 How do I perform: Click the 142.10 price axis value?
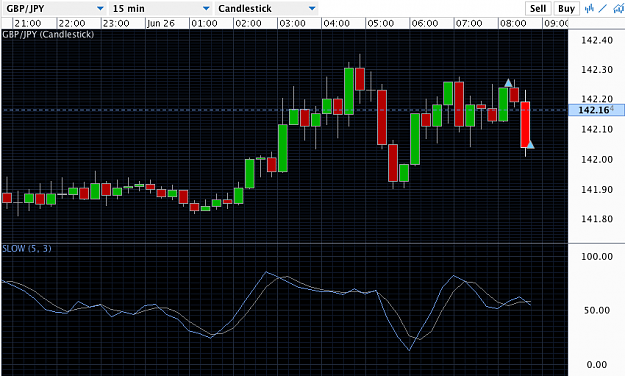coord(597,130)
